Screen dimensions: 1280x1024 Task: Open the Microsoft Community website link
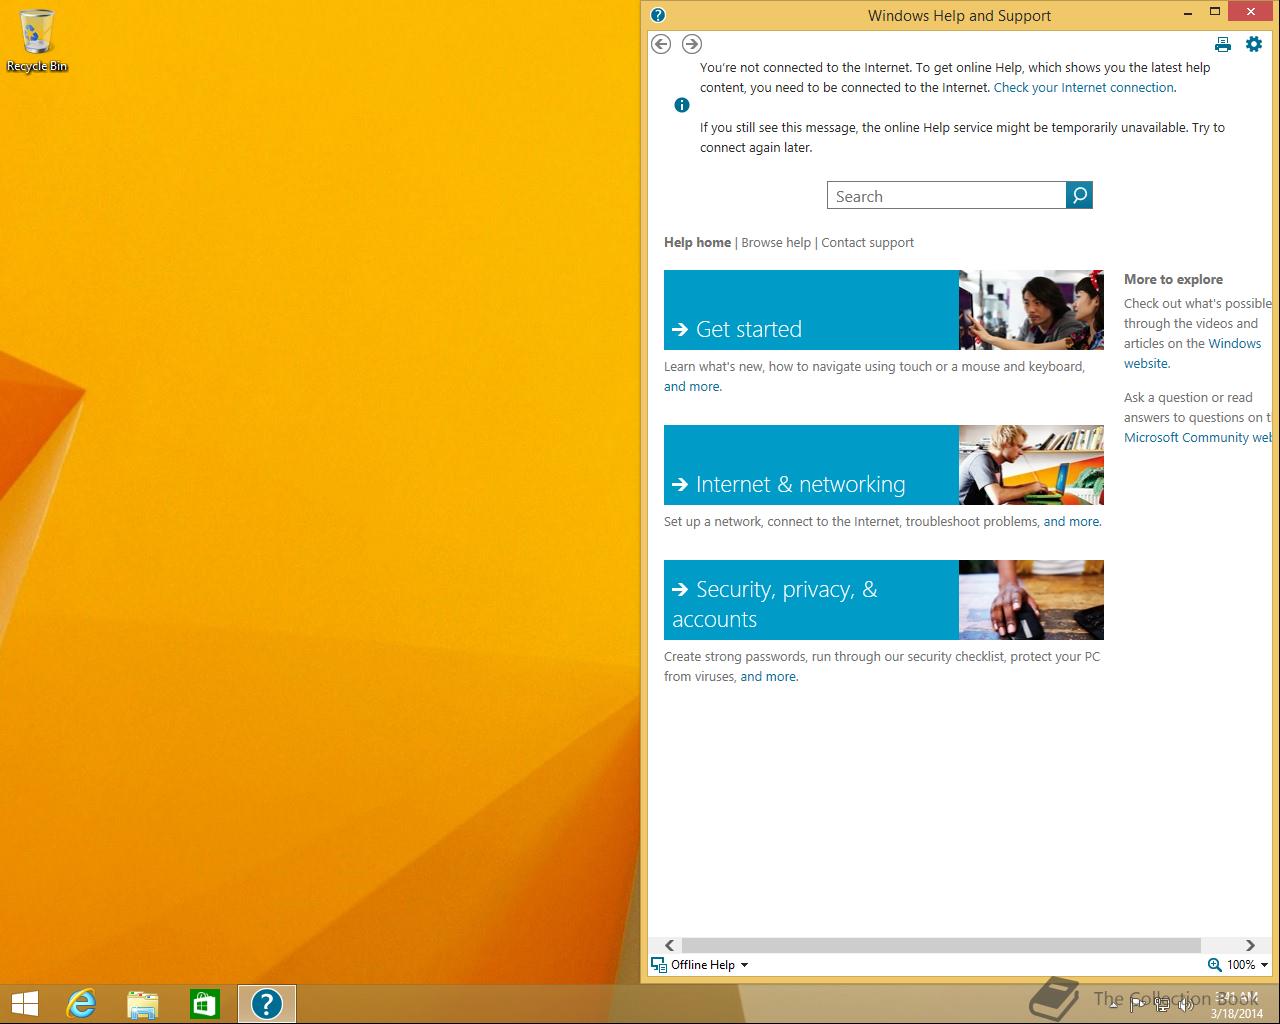point(1198,437)
